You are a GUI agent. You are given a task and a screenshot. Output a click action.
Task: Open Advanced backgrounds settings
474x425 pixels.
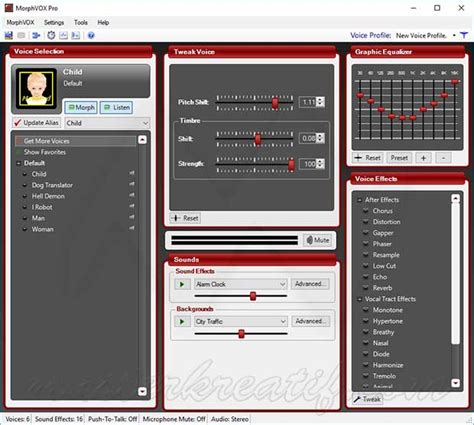[x=310, y=321]
